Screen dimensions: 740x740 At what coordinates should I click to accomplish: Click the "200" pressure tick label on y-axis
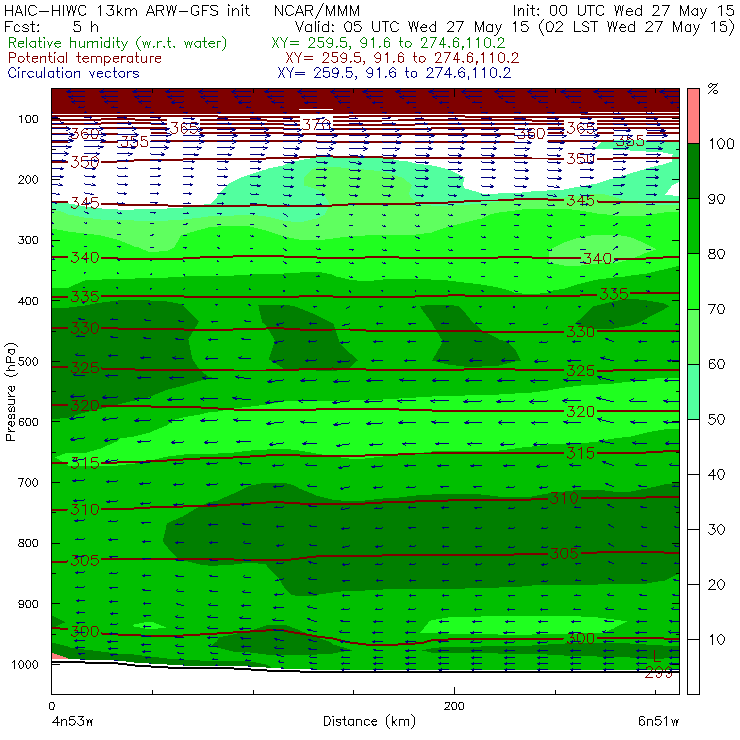[x=28, y=179]
